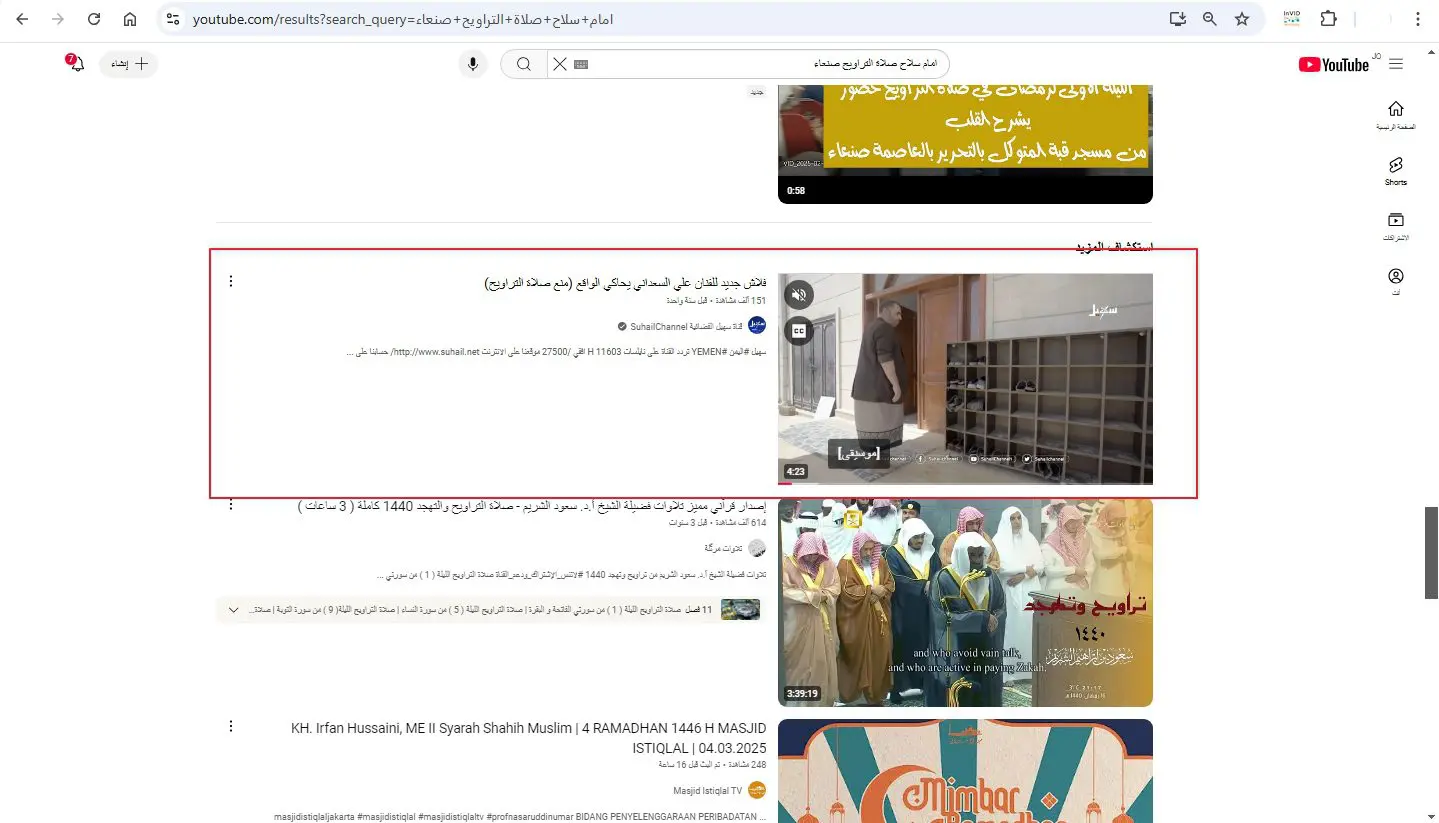Open the SuhailChannel channel name link
The image size is (1439, 823).
point(686,326)
